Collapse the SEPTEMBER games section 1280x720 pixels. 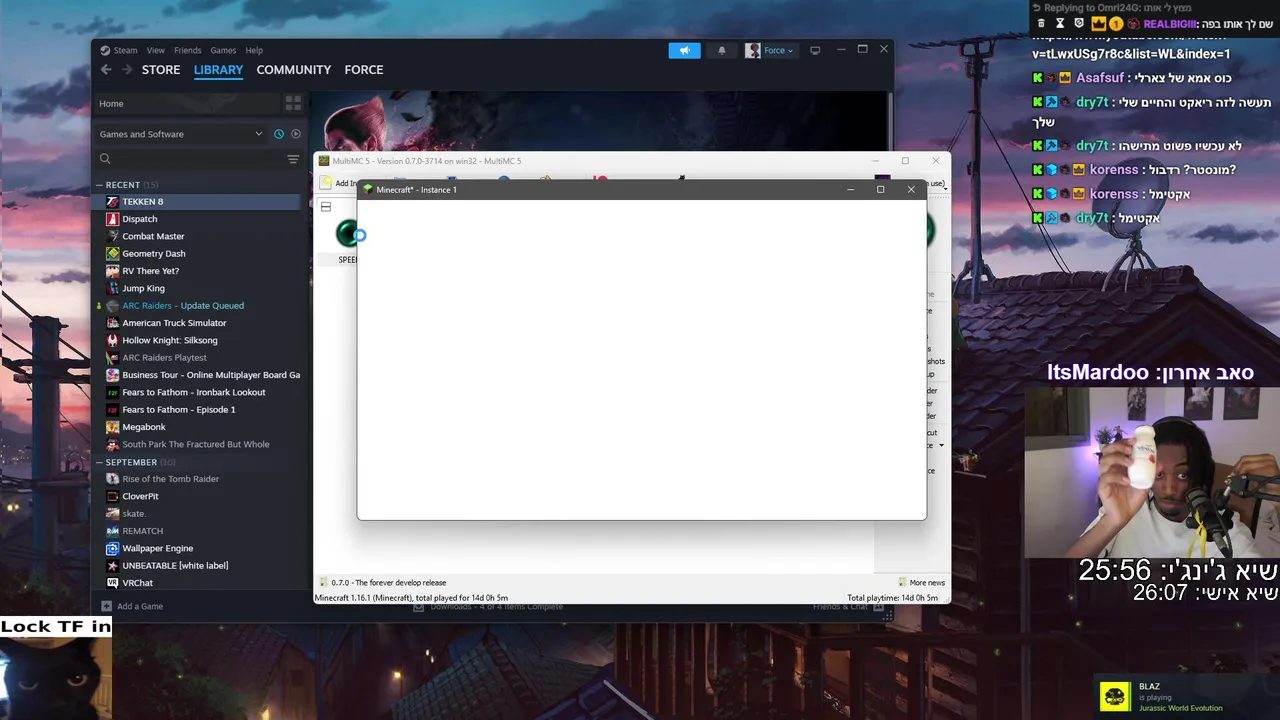coord(100,463)
